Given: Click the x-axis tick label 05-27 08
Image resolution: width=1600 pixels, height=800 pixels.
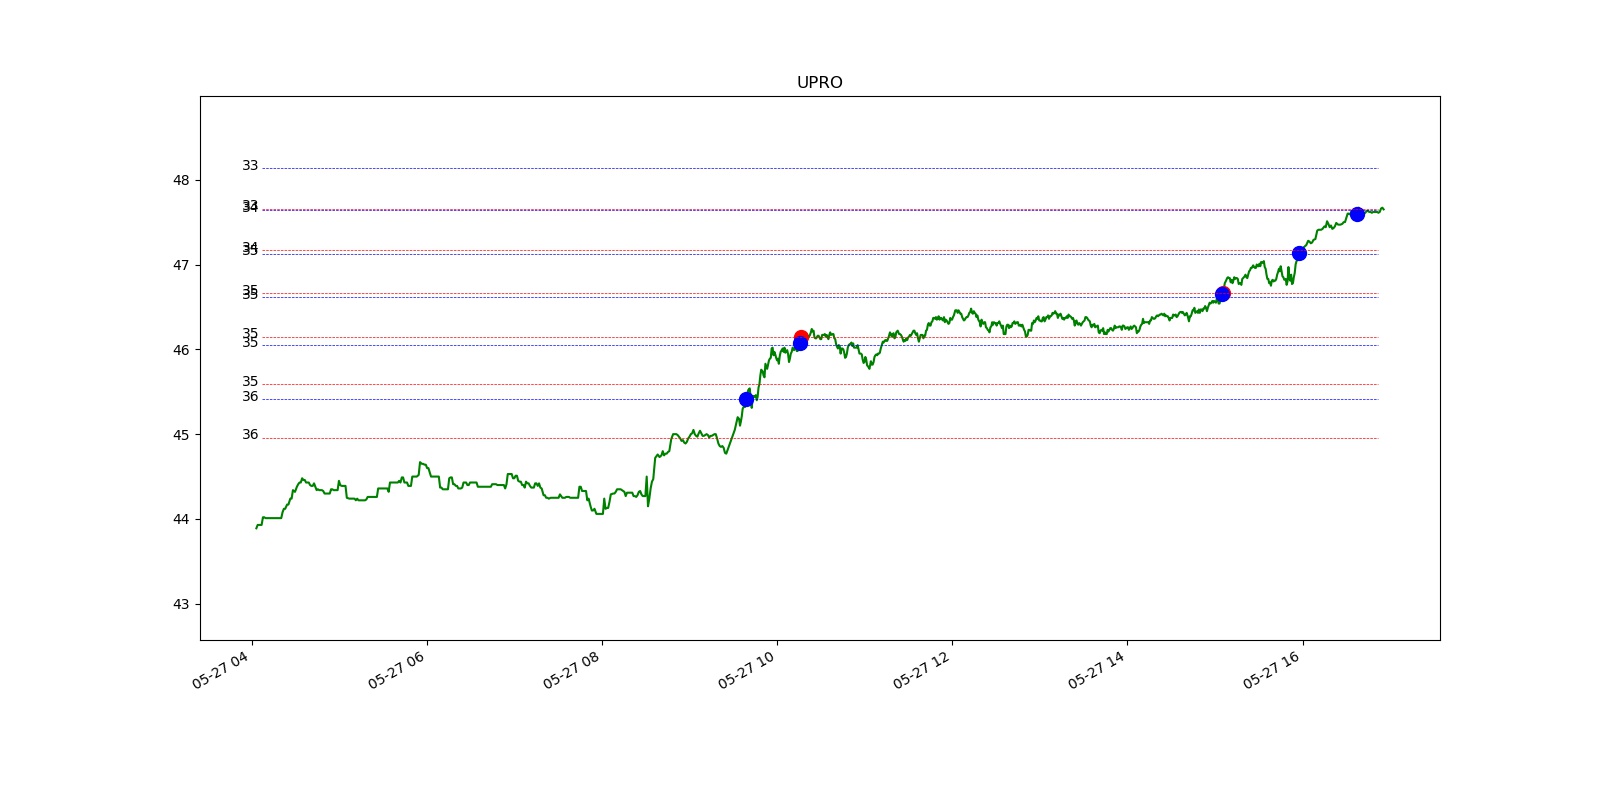Looking at the screenshot, I should (570, 669).
